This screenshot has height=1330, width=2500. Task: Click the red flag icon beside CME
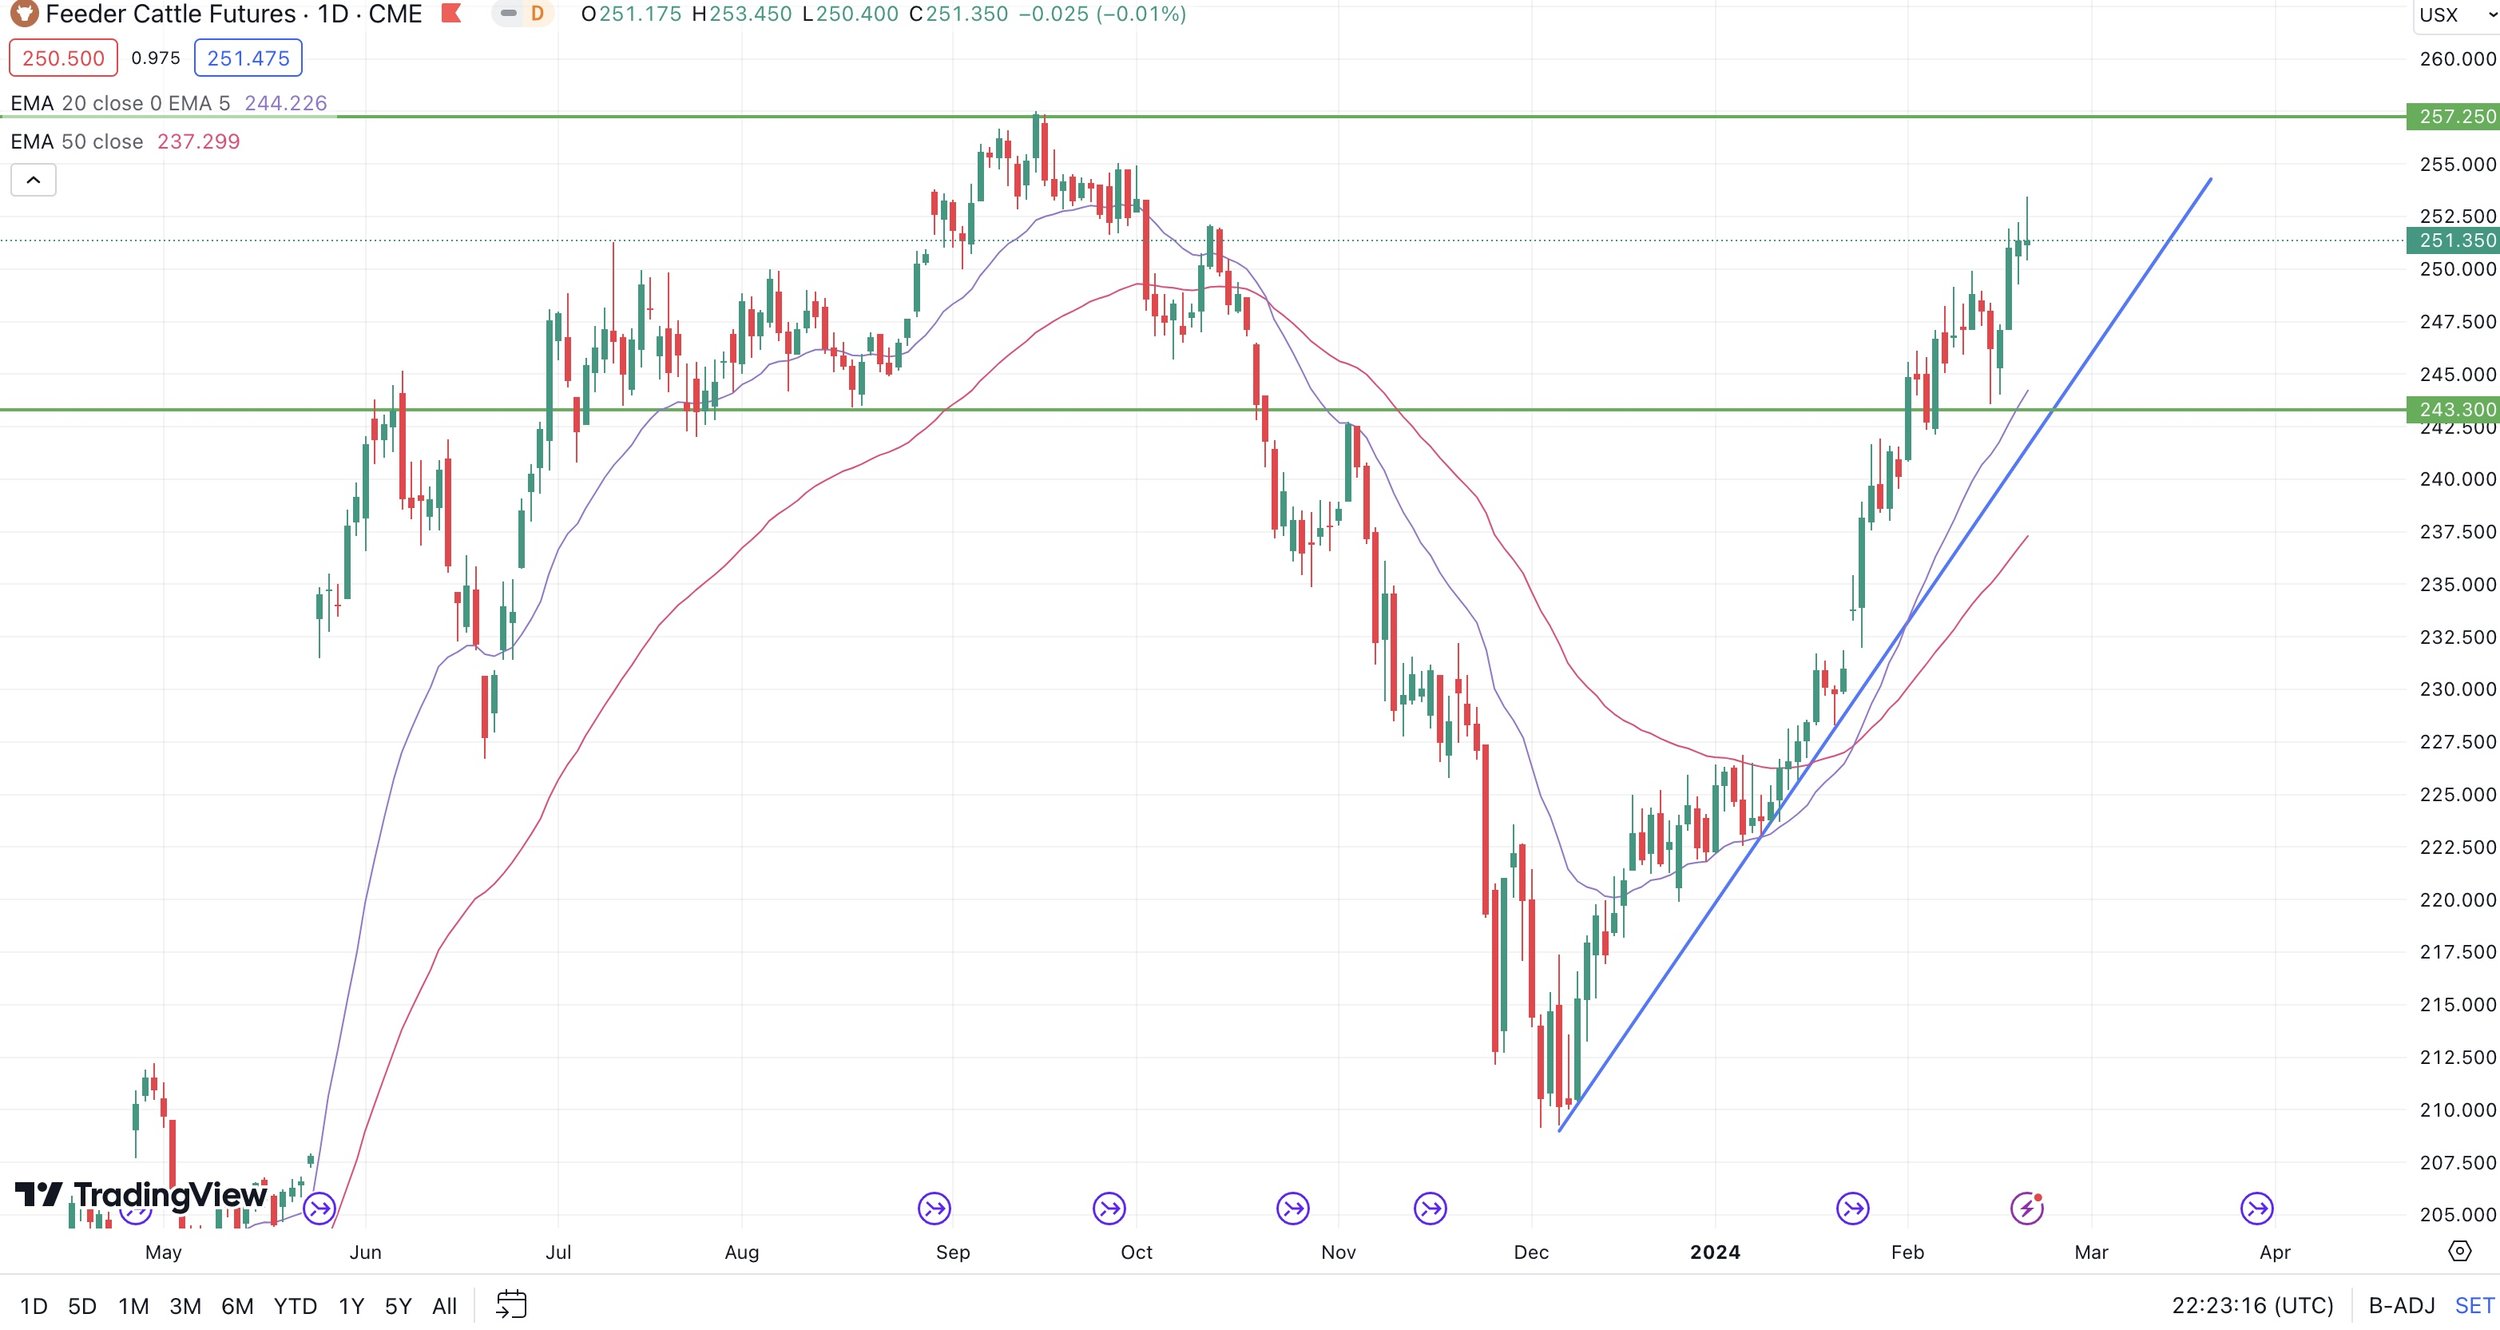[x=451, y=14]
